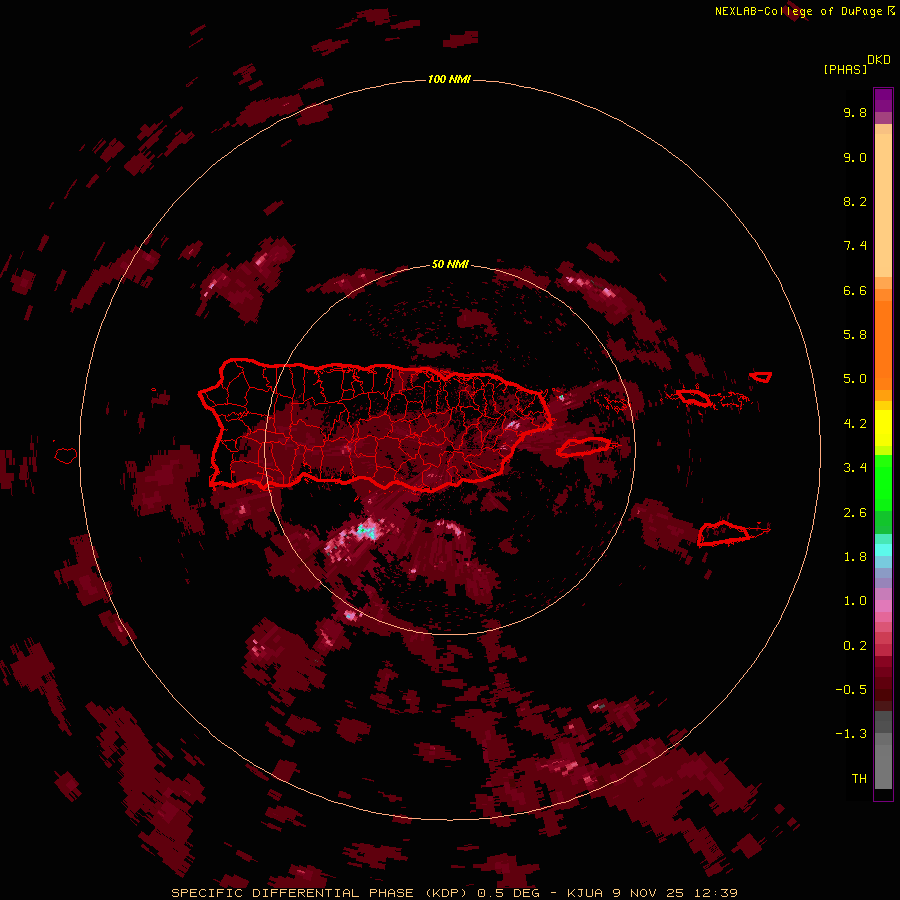Click the NEXLAB-College of DuPage credit text

pos(804,11)
